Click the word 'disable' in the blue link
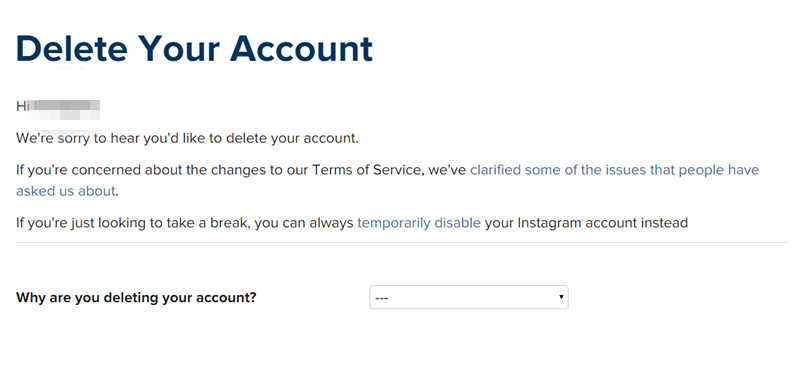 pyautogui.click(x=457, y=223)
